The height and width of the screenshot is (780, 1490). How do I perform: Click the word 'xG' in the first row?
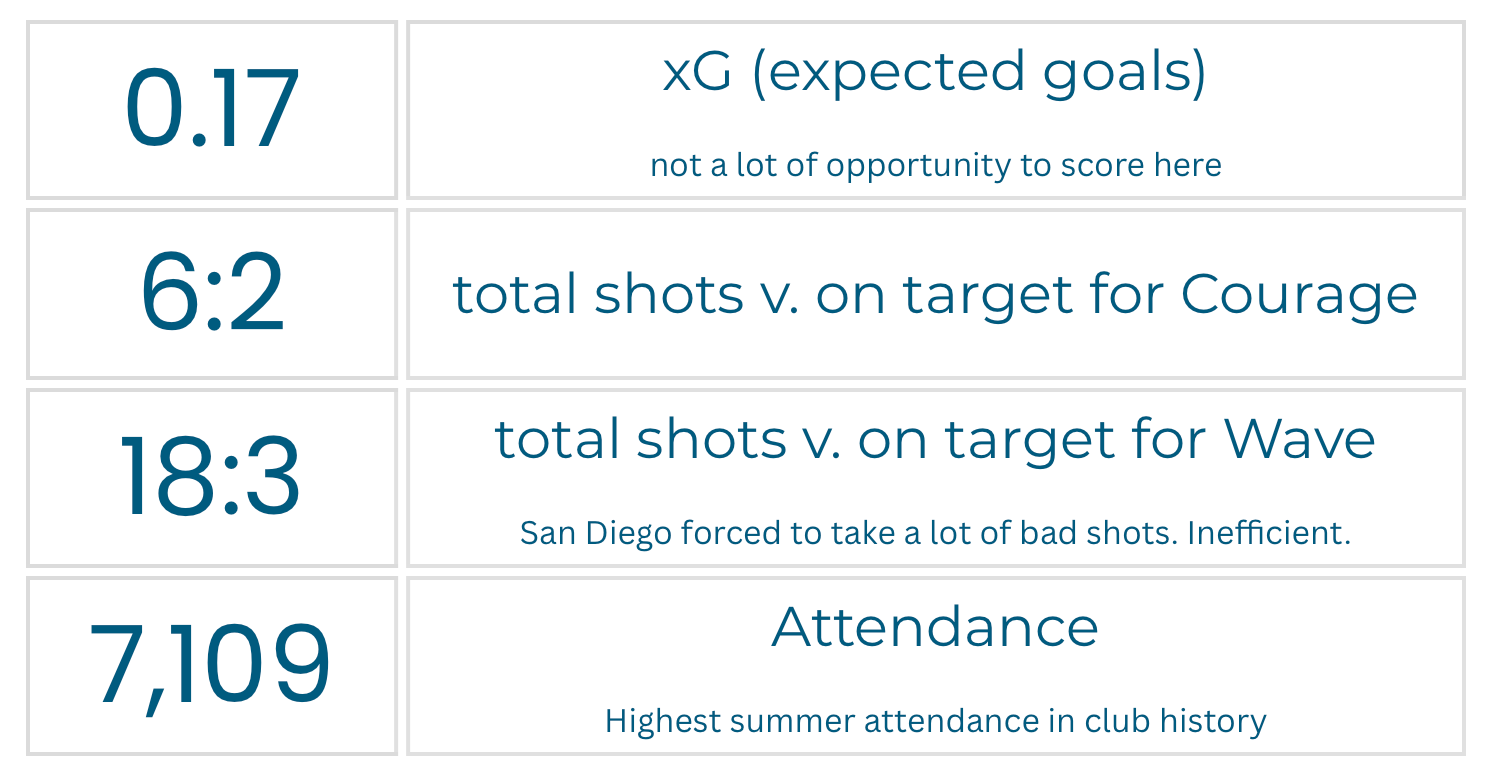(696, 73)
